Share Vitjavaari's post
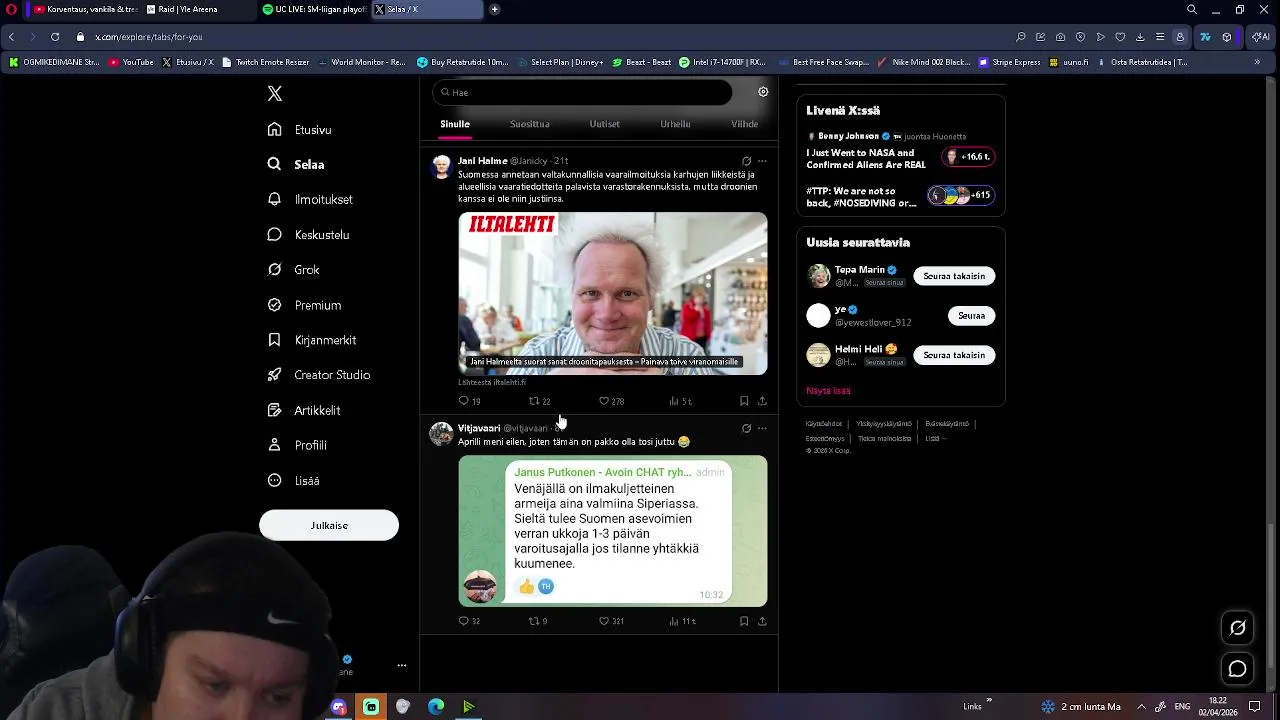The width and height of the screenshot is (1280, 720). 762,621
